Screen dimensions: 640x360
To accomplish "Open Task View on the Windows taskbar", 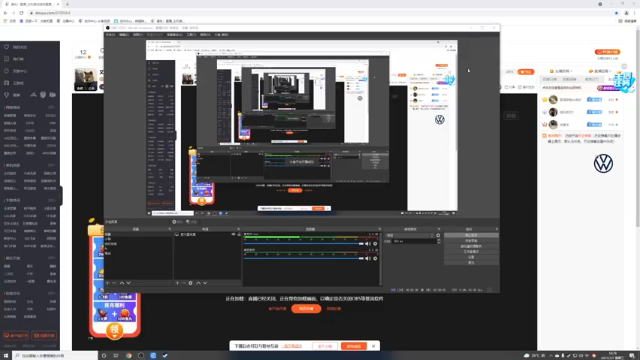I will pyautogui.click(x=116, y=356).
